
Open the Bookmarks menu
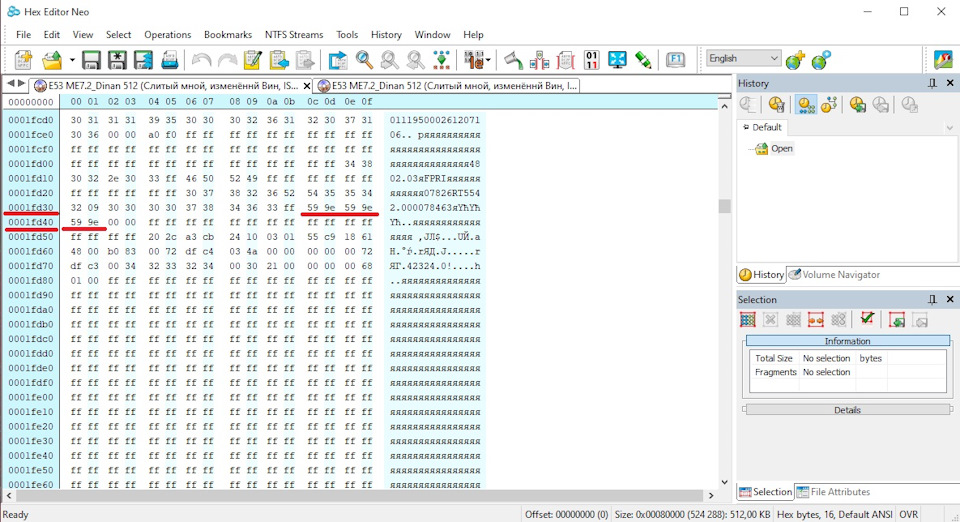(x=228, y=35)
